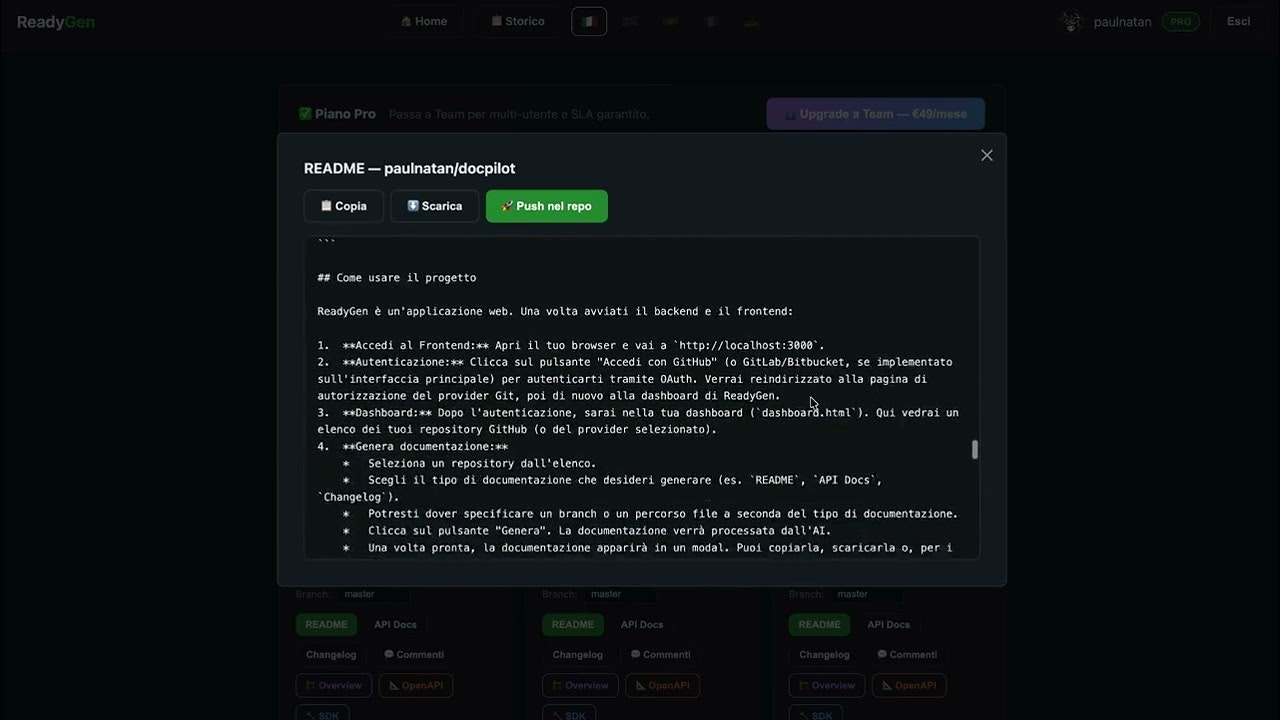Click the master branch field, middle card

620,594
